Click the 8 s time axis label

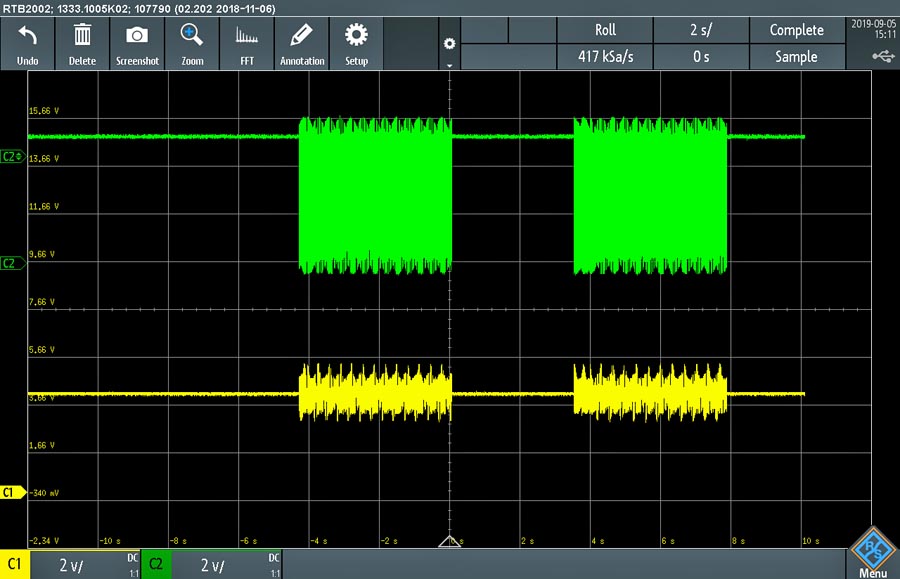coord(738,541)
